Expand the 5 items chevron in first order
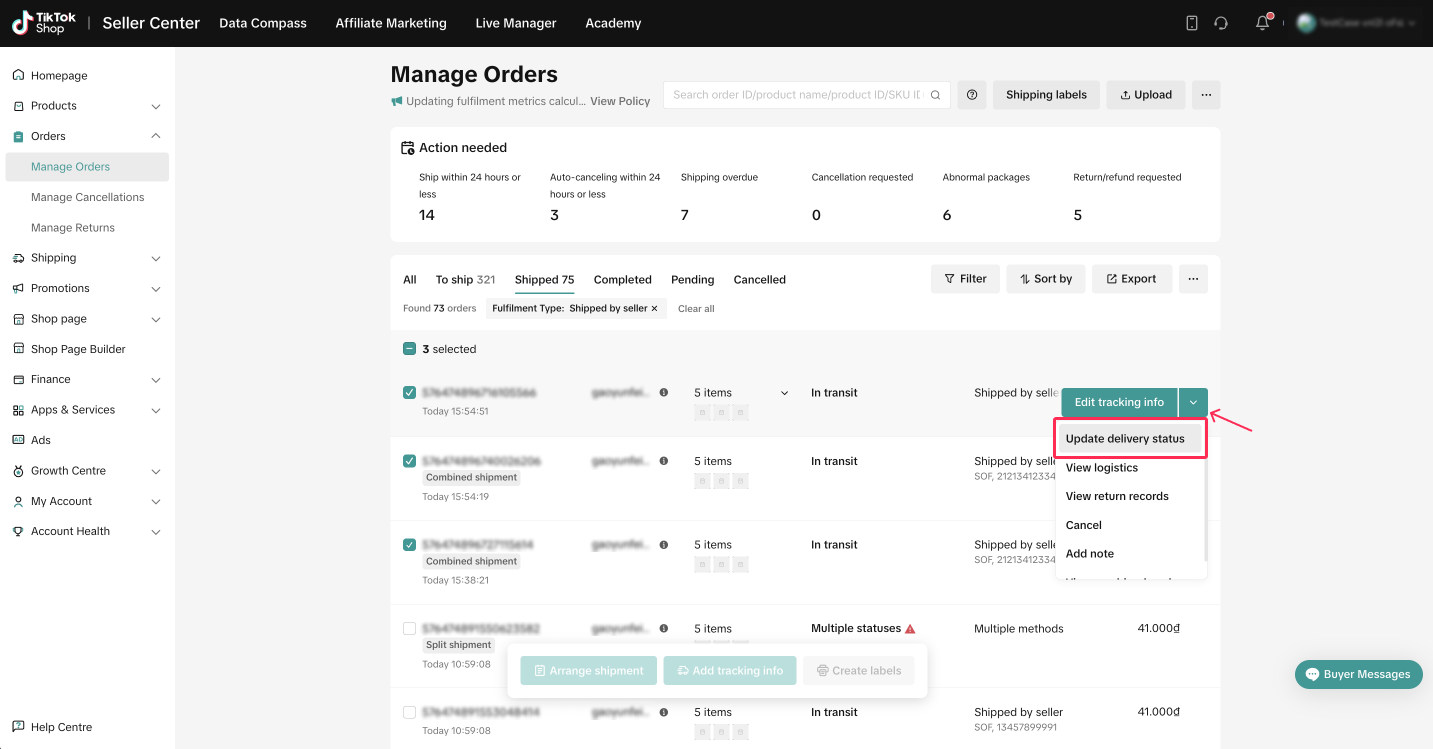 click(x=784, y=393)
